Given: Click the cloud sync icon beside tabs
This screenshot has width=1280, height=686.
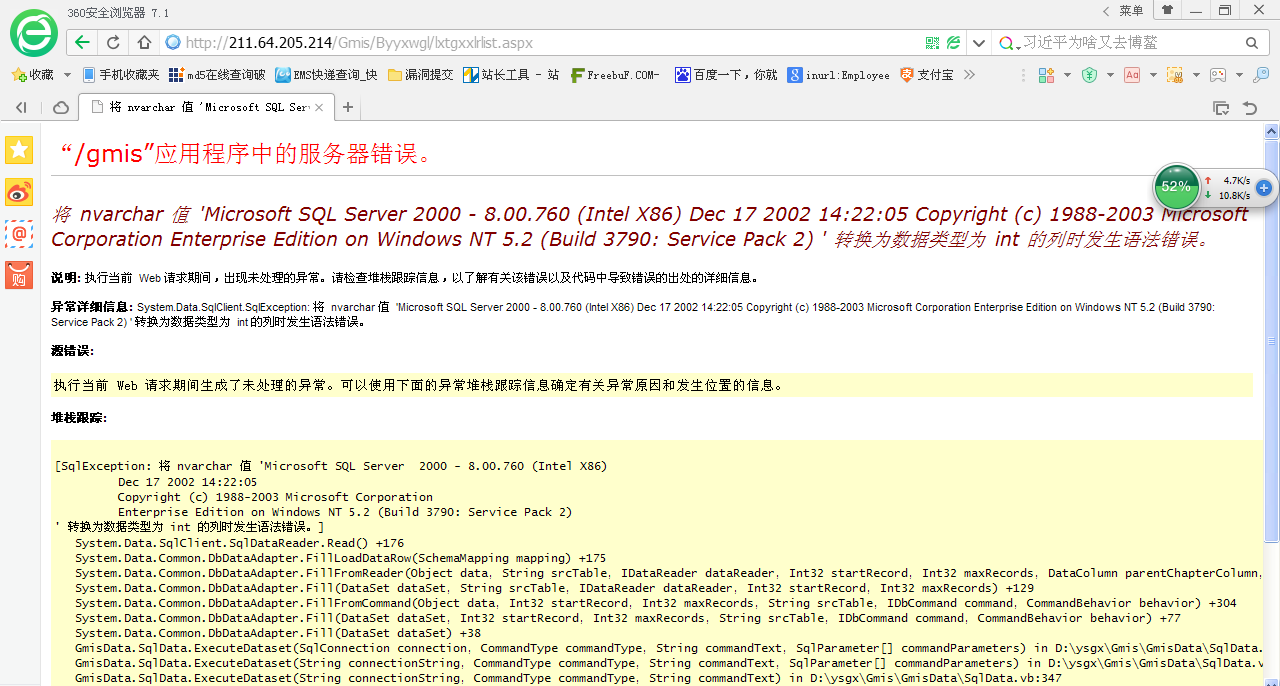Looking at the screenshot, I should tap(61, 107).
